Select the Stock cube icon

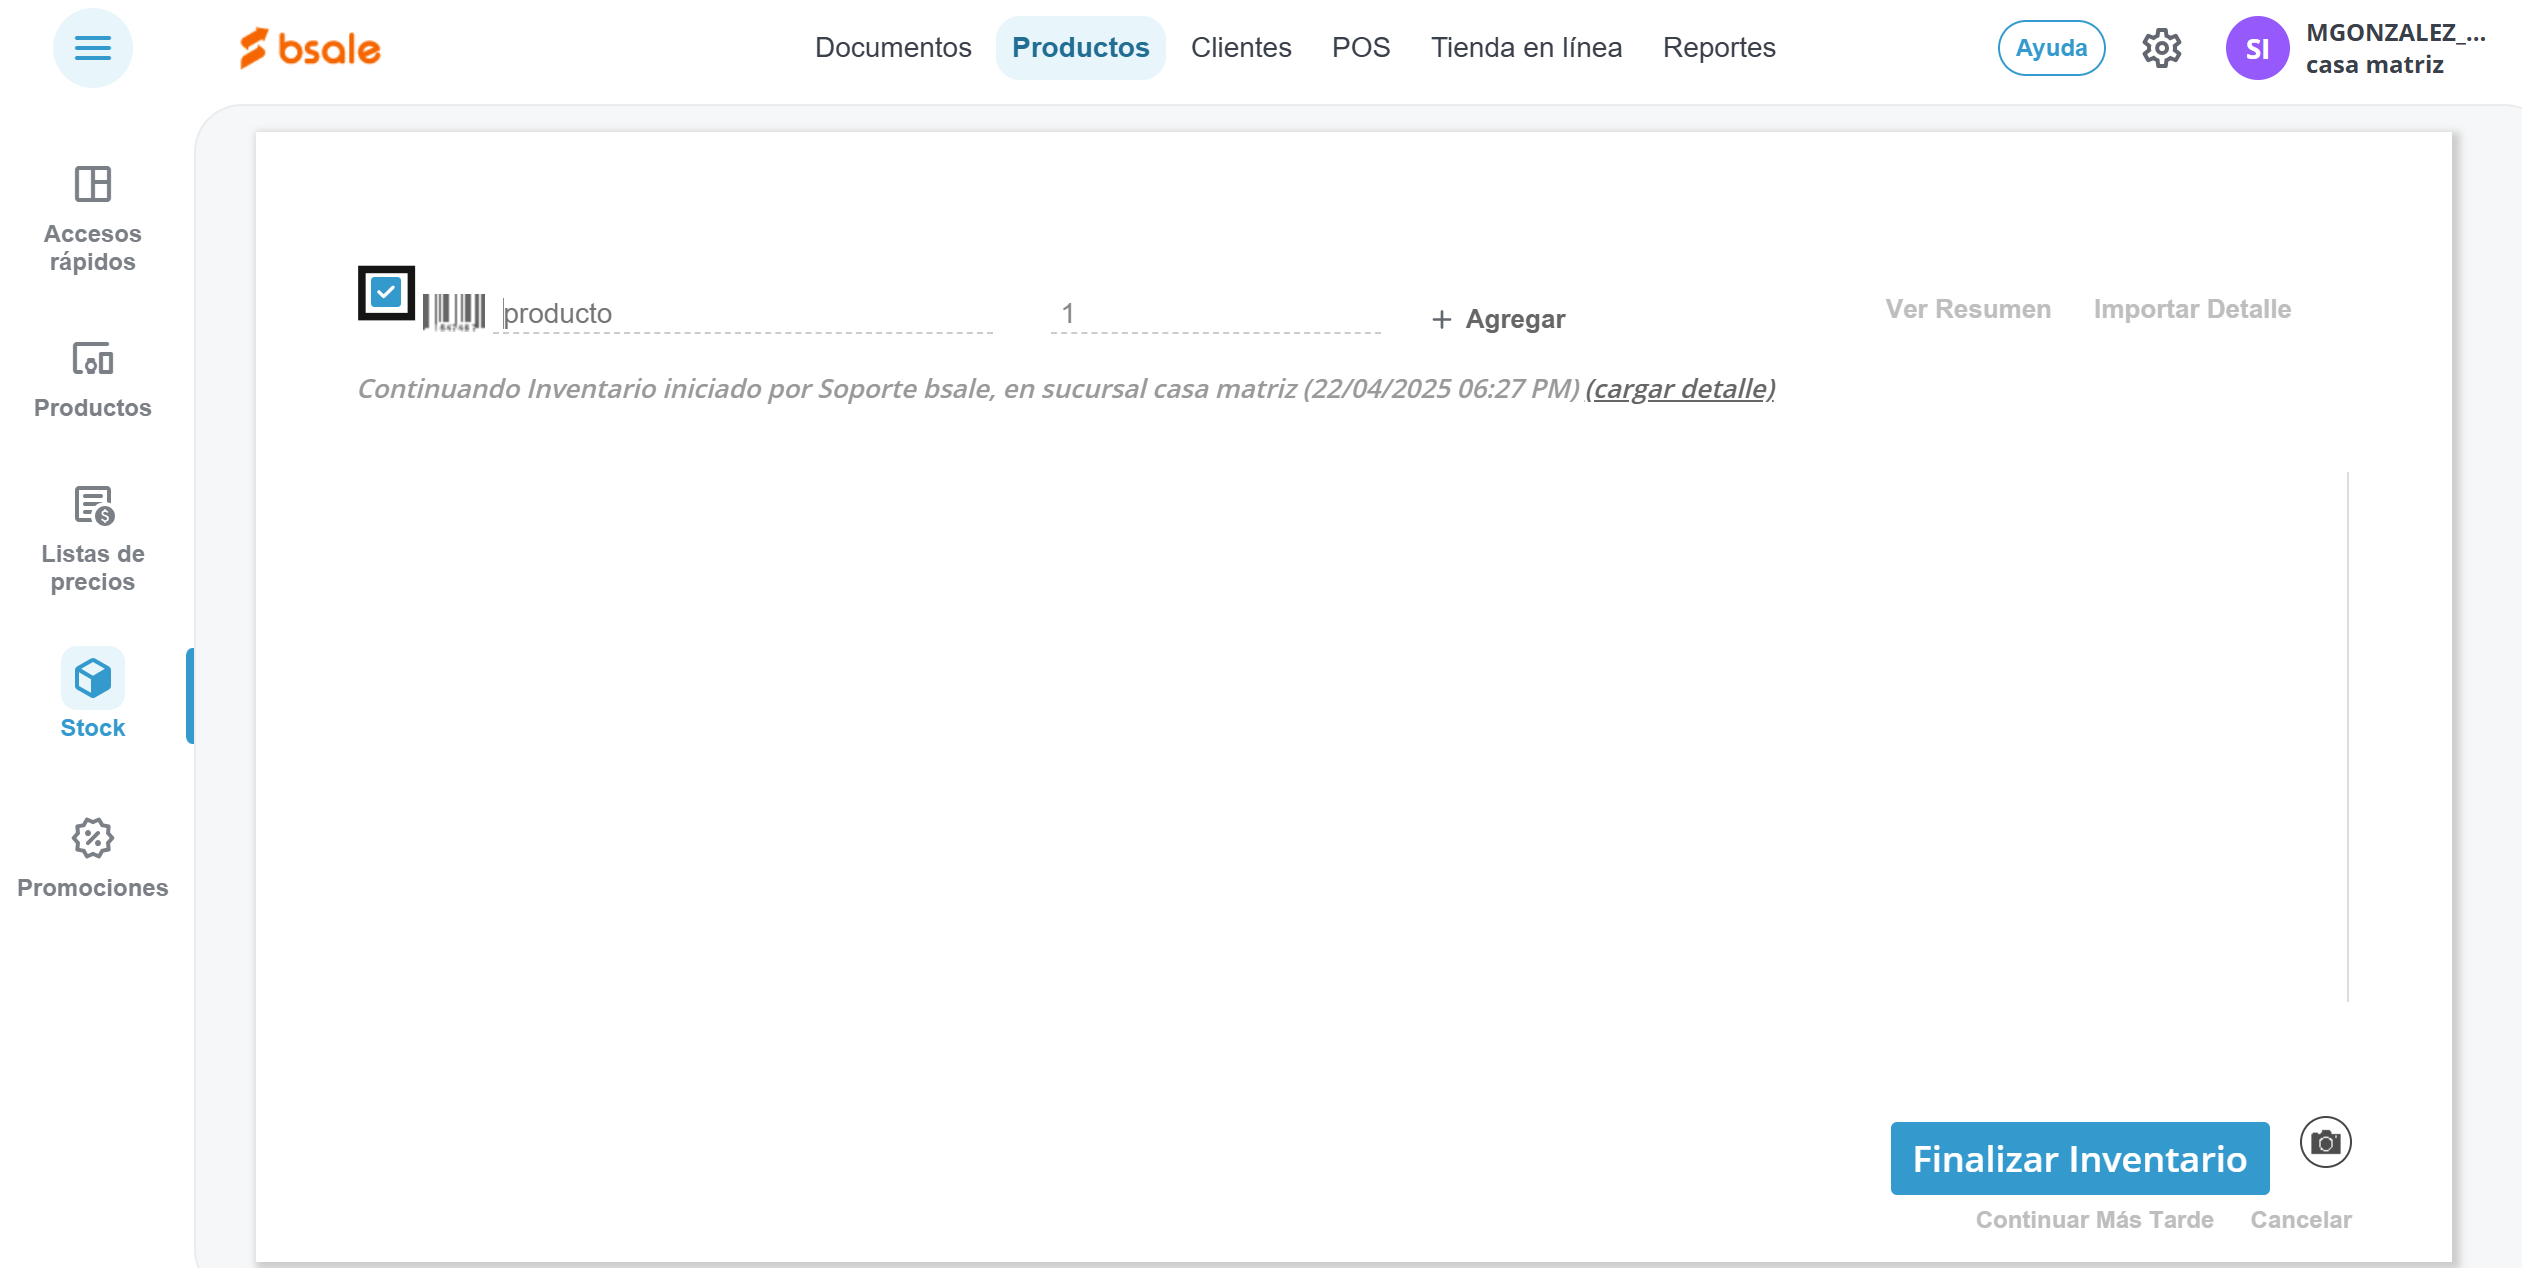click(x=92, y=679)
